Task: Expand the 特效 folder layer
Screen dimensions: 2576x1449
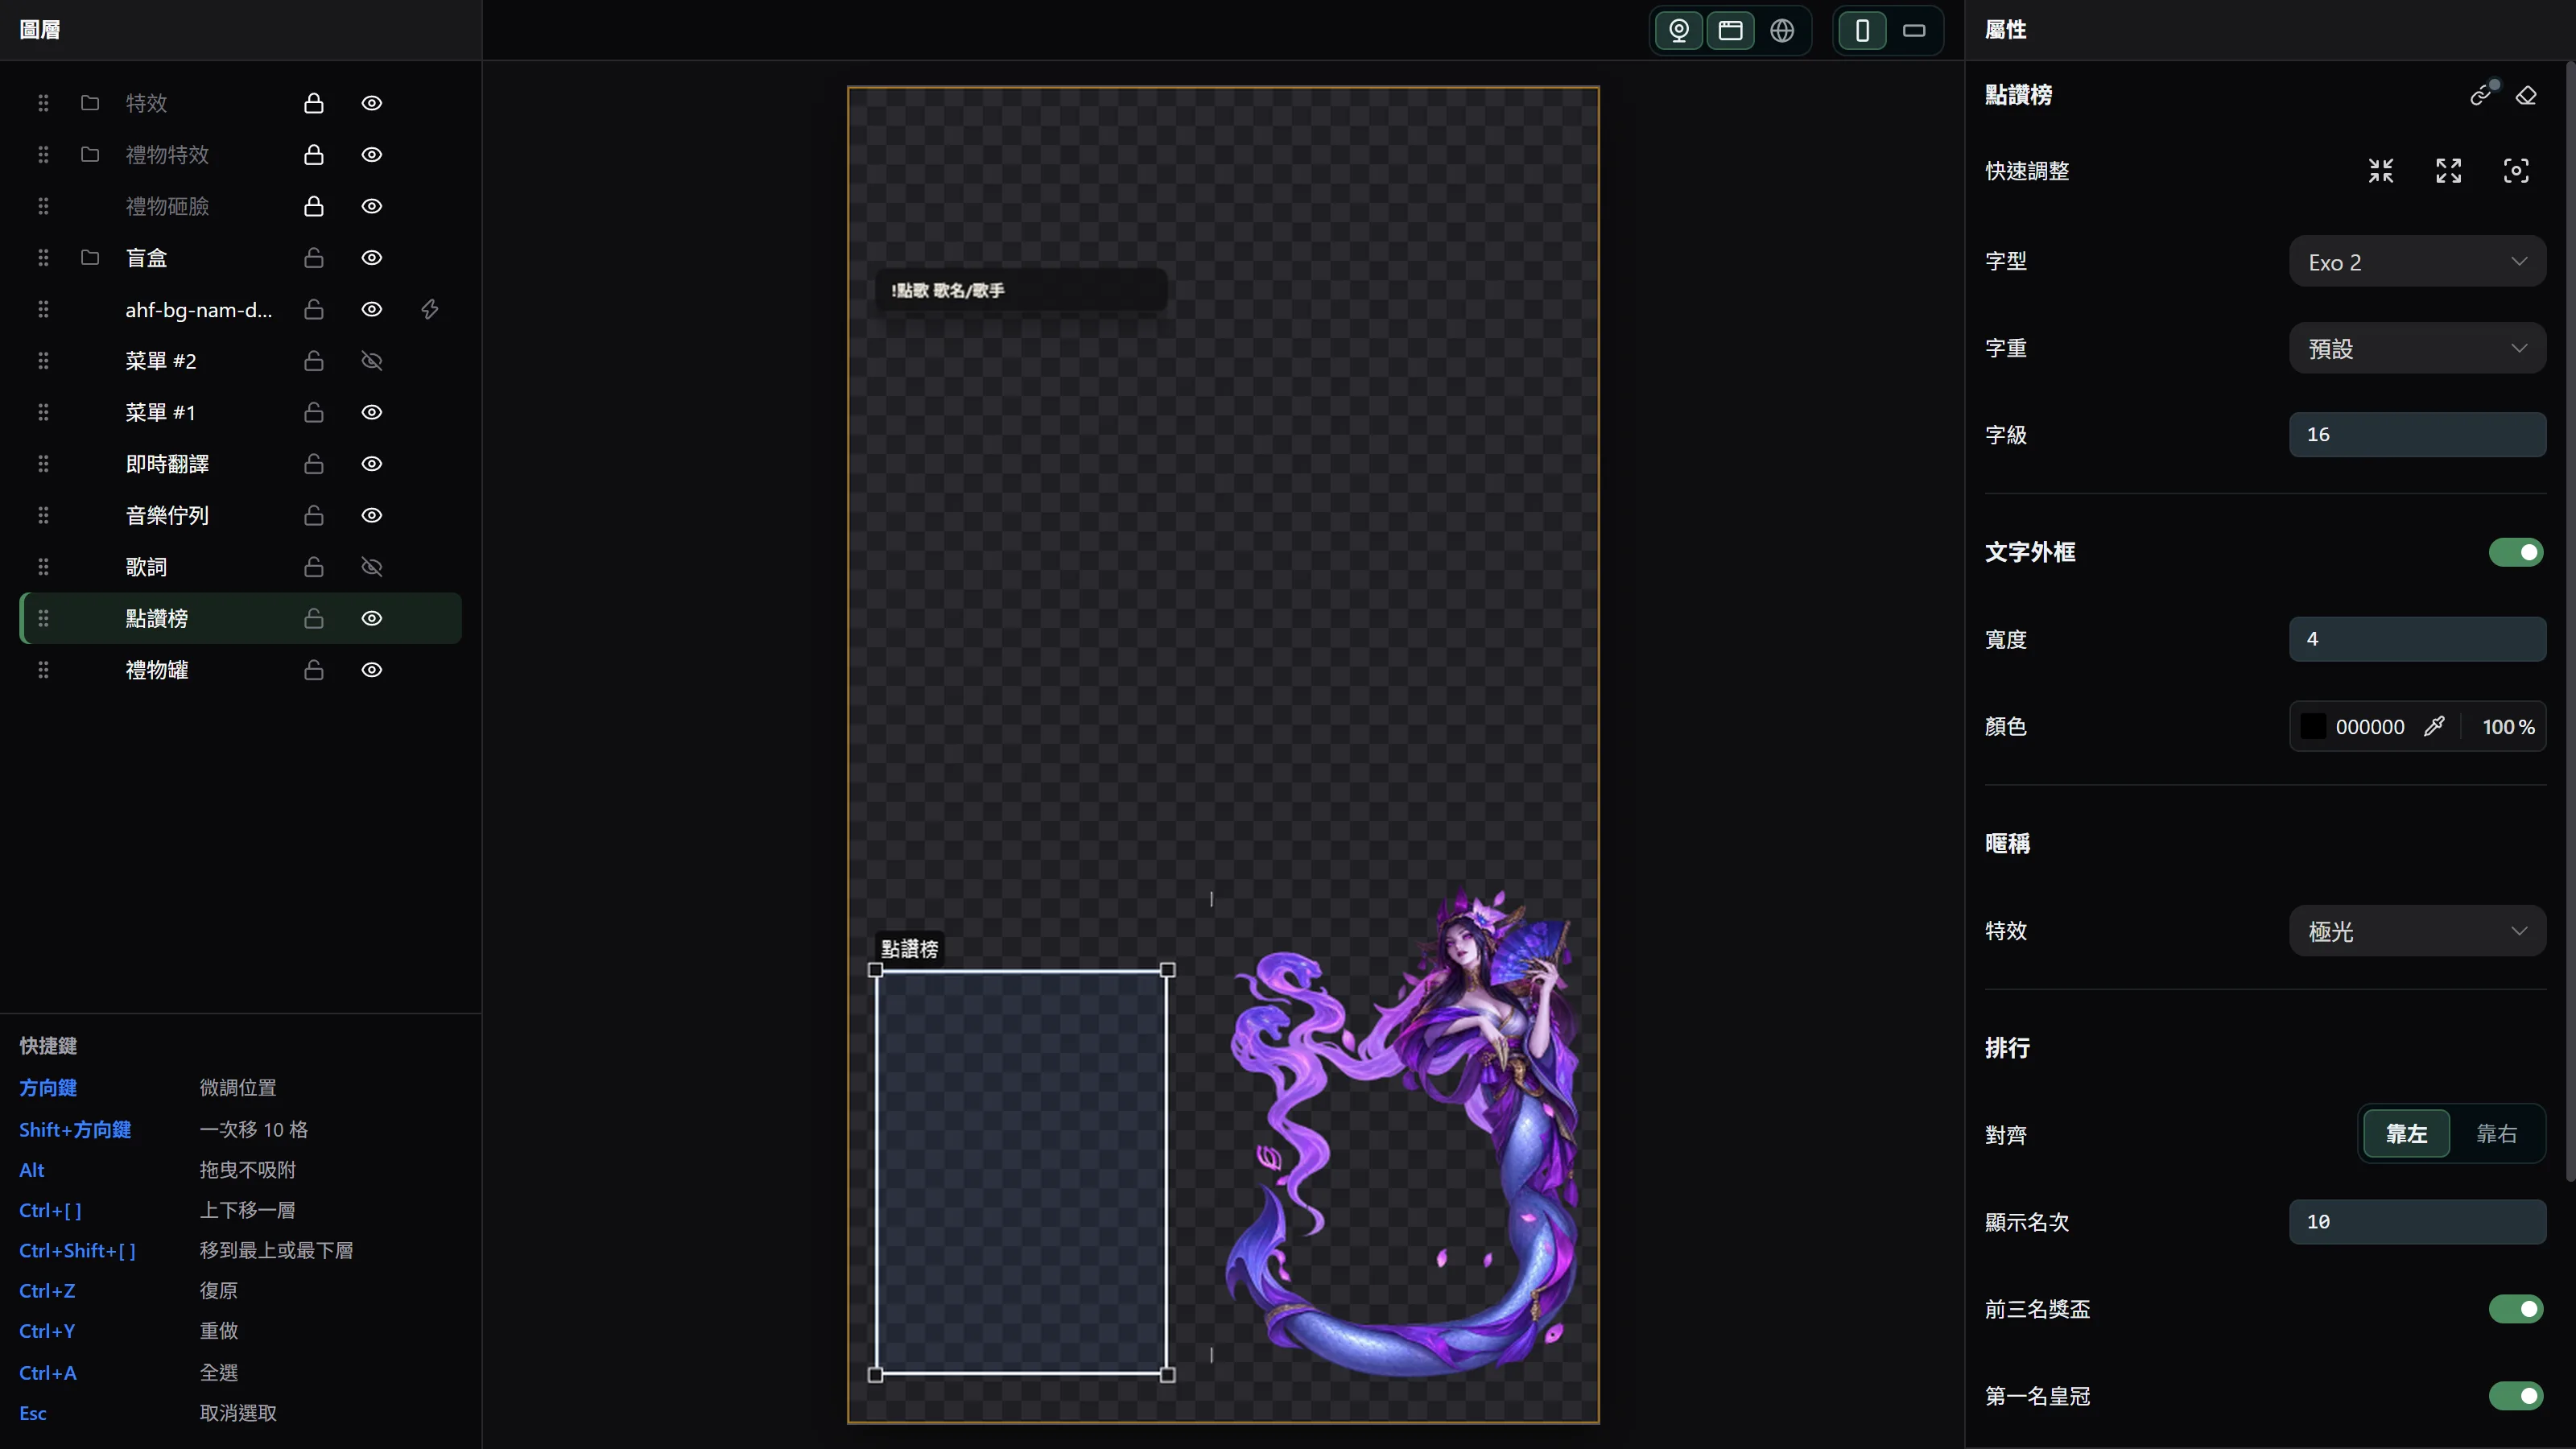Action: pyautogui.click(x=90, y=103)
